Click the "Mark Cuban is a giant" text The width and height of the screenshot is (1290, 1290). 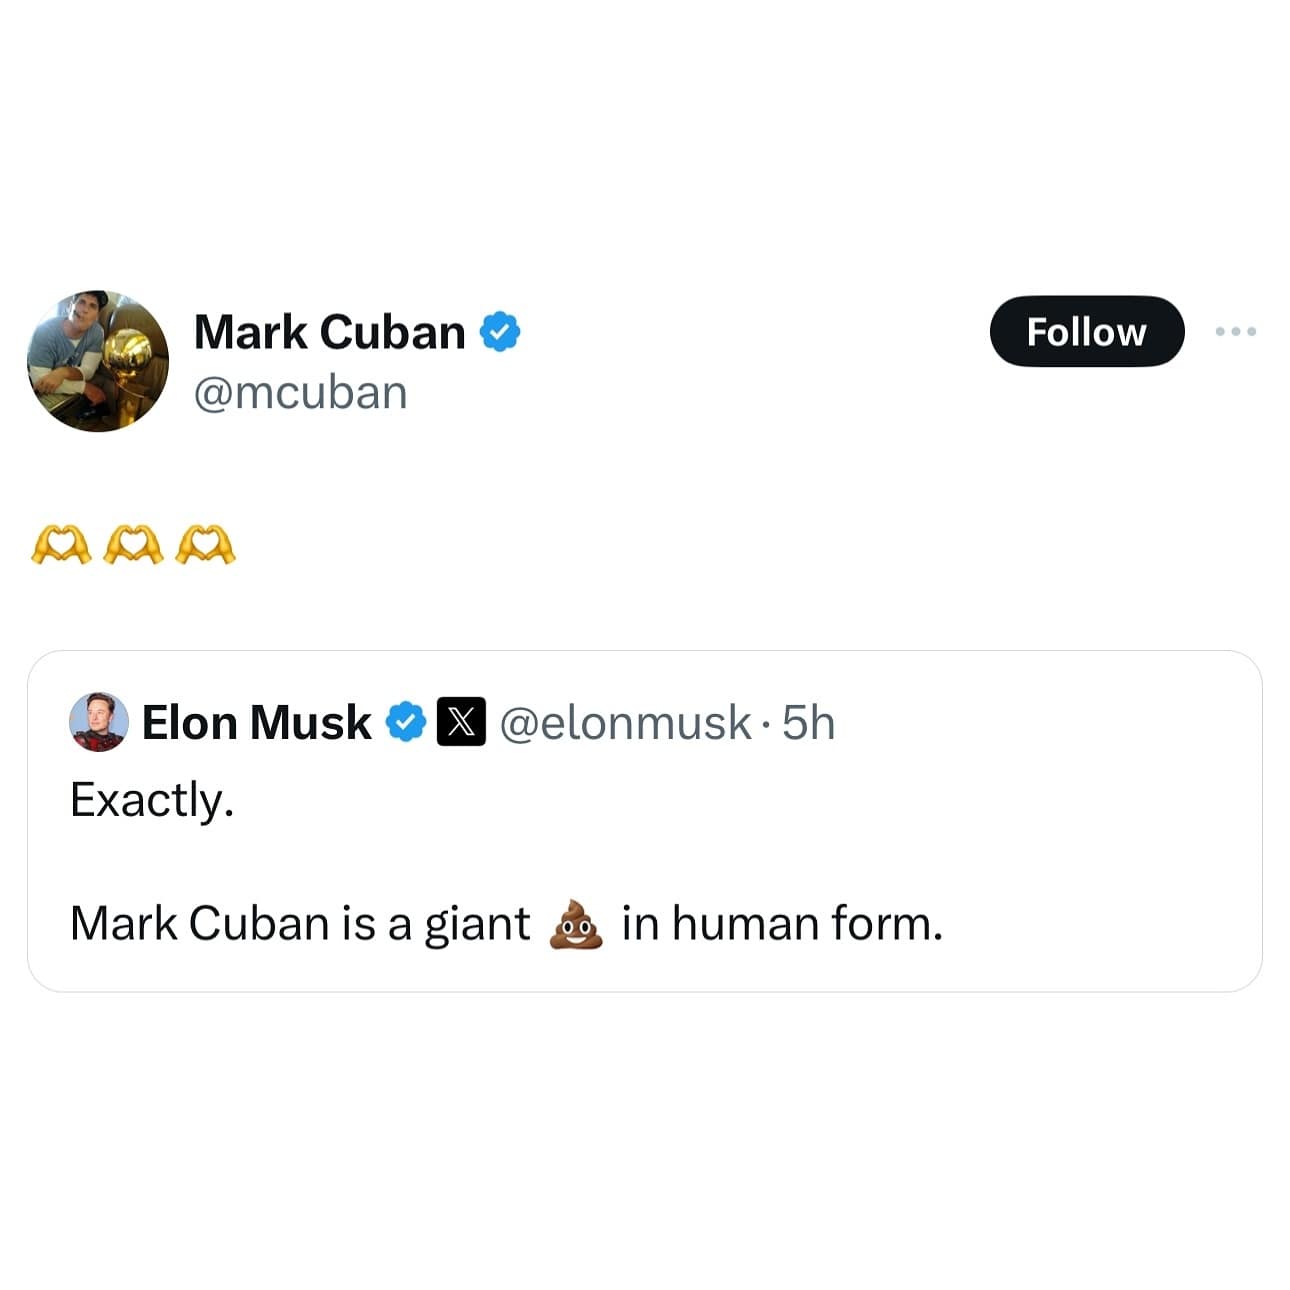click(300, 923)
